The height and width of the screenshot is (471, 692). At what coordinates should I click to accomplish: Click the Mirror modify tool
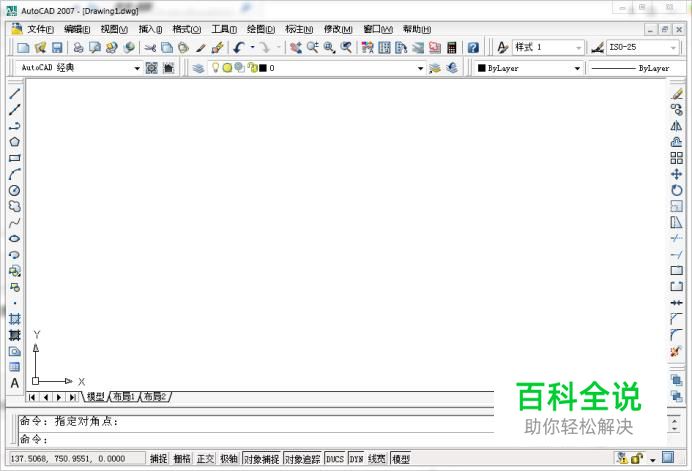(676, 126)
